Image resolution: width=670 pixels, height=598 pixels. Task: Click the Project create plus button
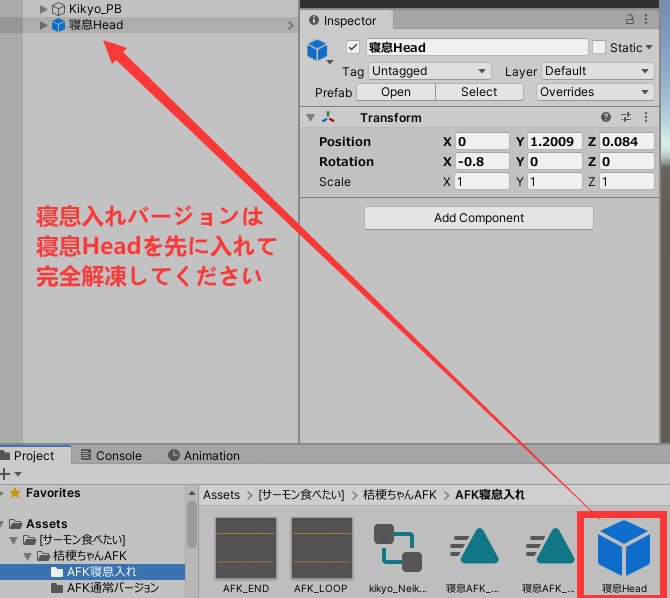pyautogui.click(x=6, y=474)
